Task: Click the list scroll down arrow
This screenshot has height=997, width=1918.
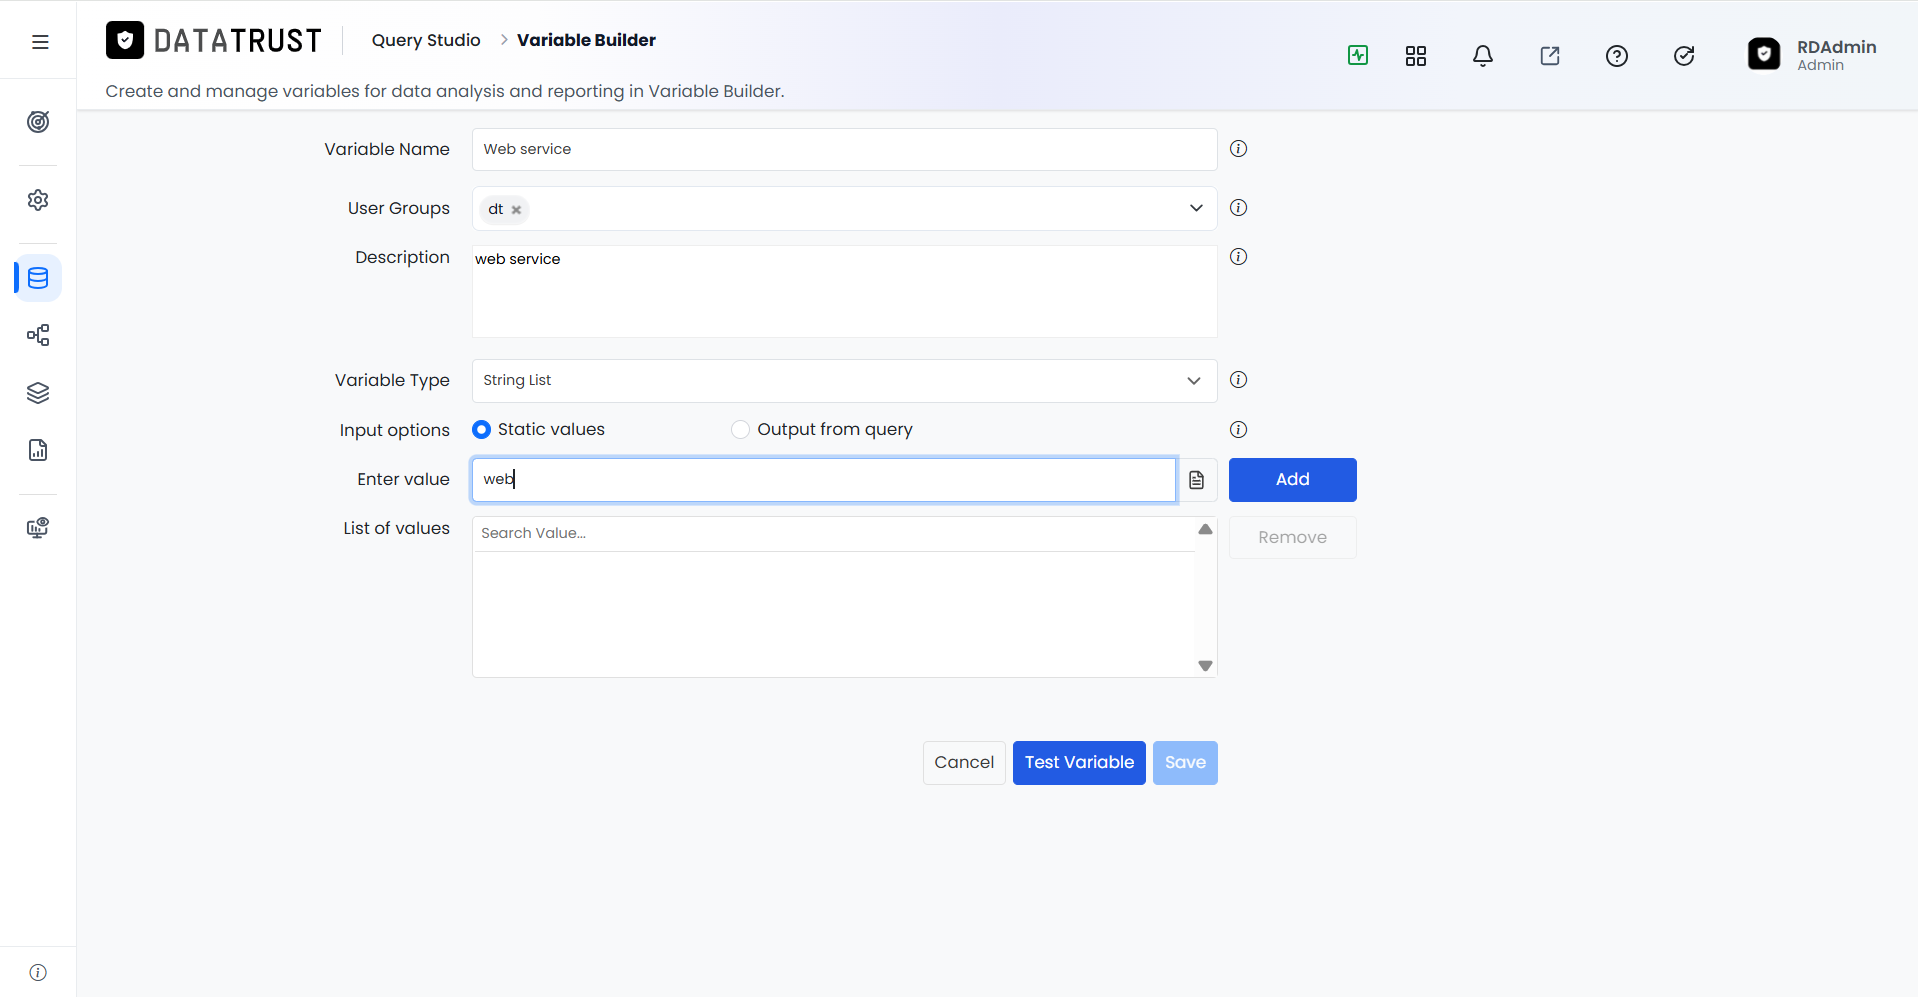Action: (x=1205, y=666)
